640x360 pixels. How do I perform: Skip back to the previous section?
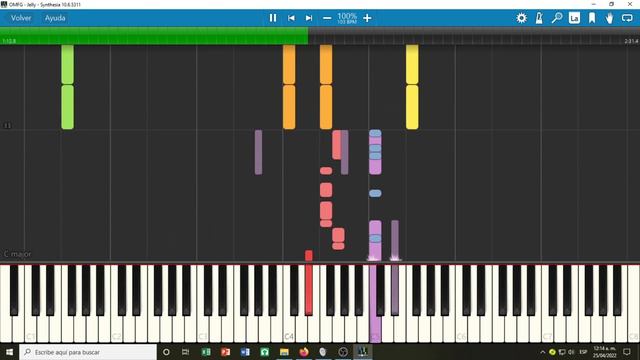pos(291,18)
